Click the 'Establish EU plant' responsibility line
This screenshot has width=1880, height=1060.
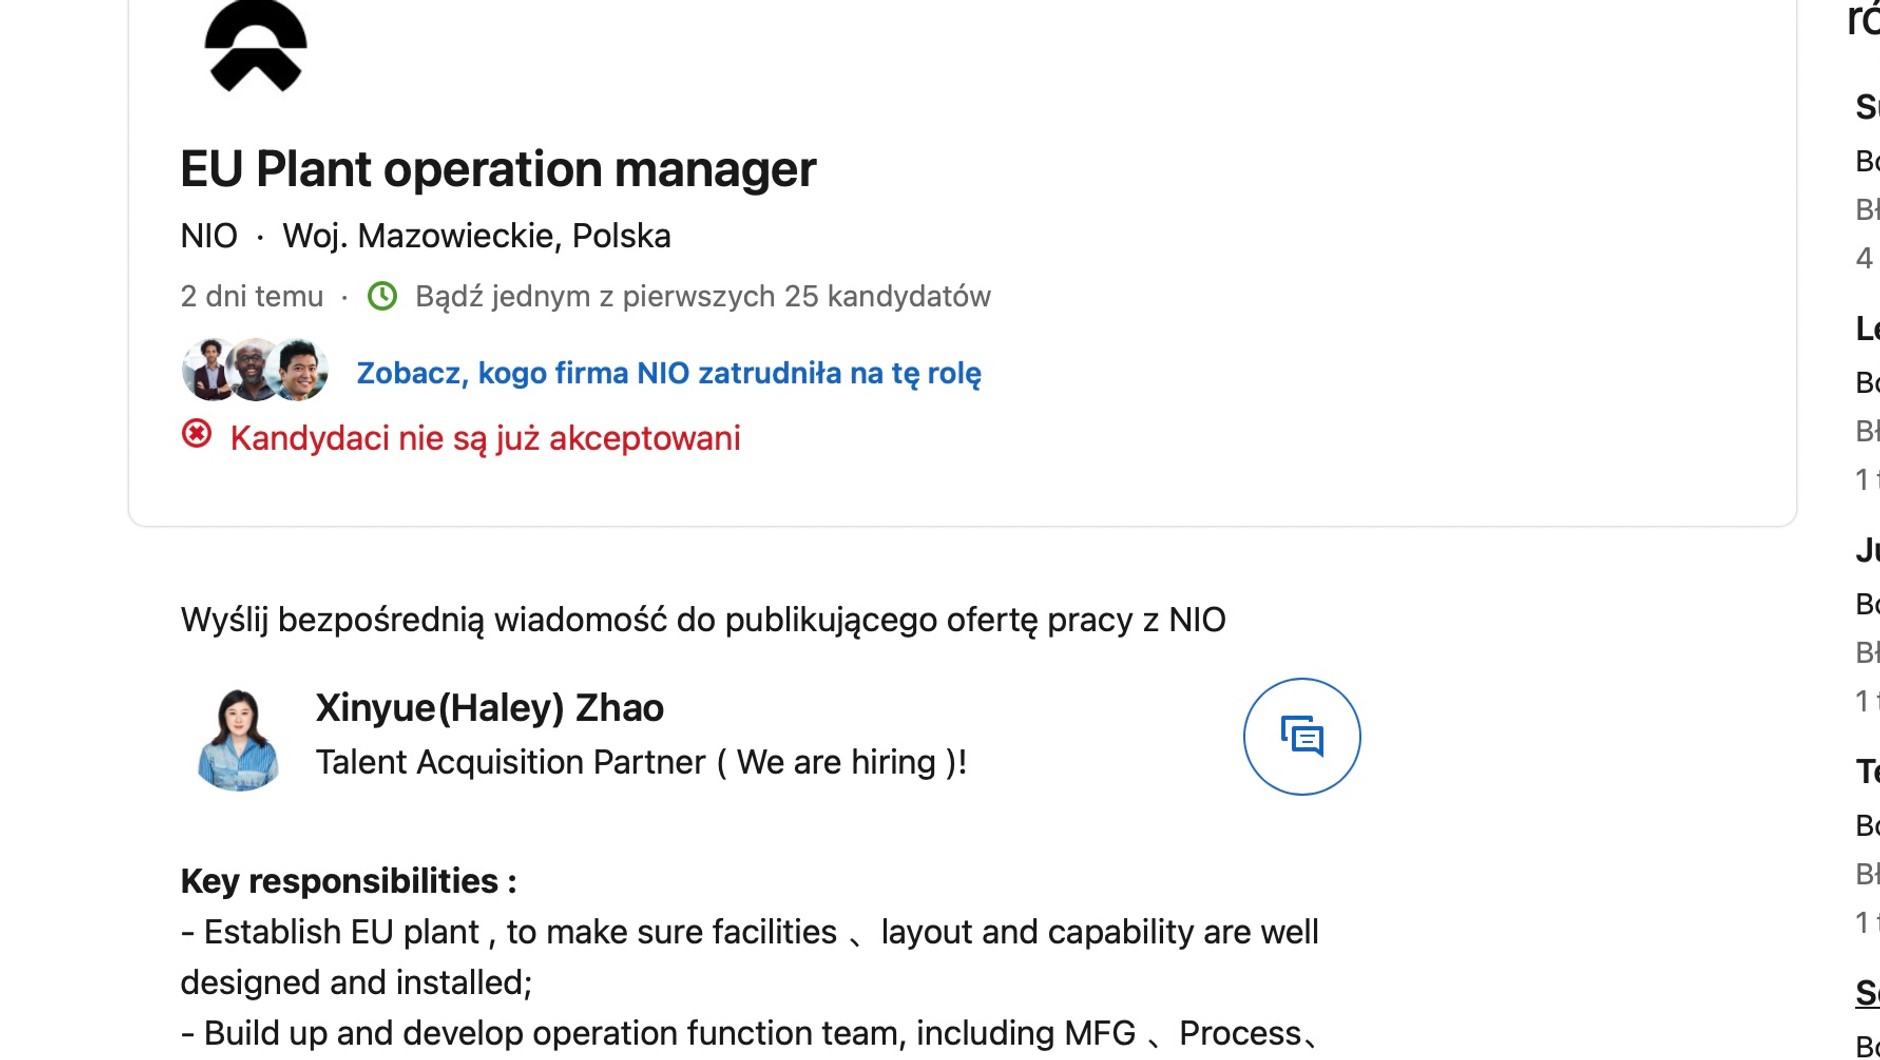(750, 957)
